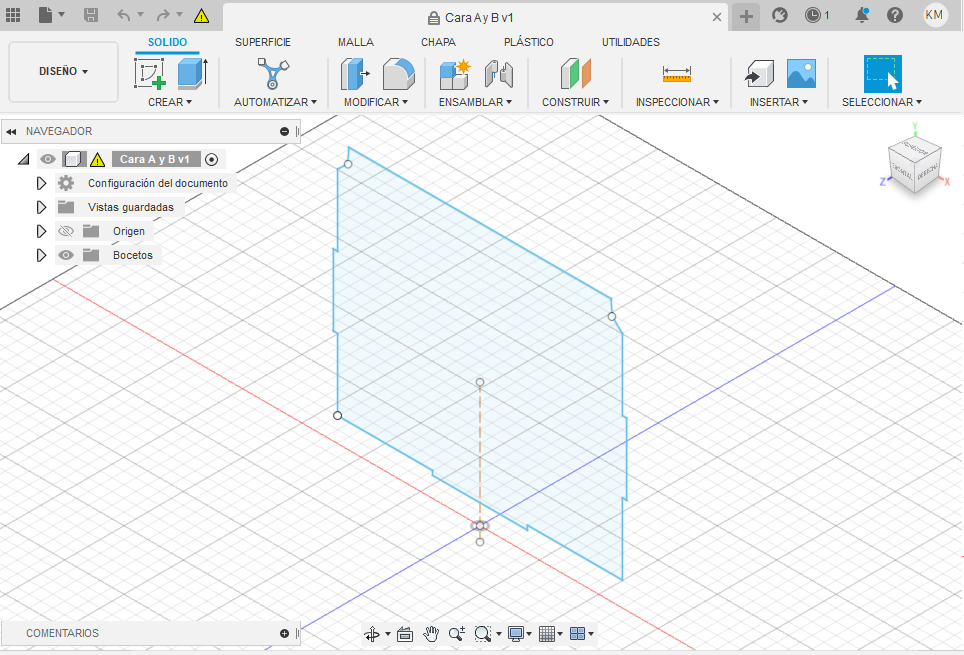The height and width of the screenshot is (655, 964).
Task: Open the notifications bell
Action: click(x=862, y=15)
